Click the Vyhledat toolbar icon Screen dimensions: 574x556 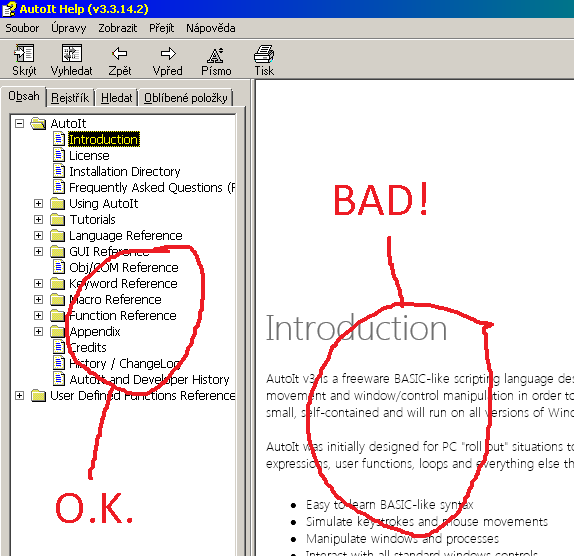pos(72,54)
